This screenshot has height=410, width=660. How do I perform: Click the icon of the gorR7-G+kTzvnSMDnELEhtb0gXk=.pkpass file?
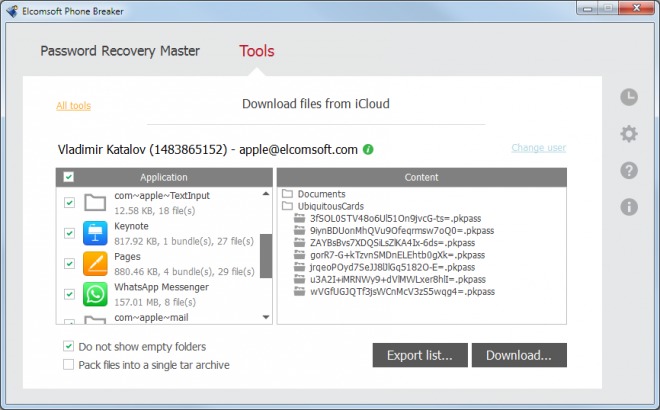(x=299, y=255)
